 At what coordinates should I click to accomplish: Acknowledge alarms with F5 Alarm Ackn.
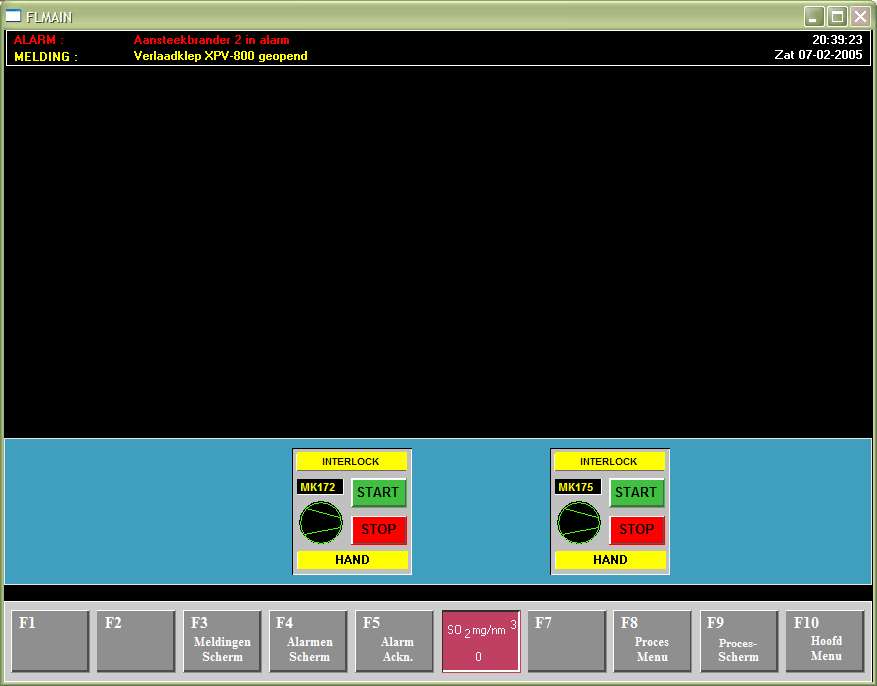394,641
